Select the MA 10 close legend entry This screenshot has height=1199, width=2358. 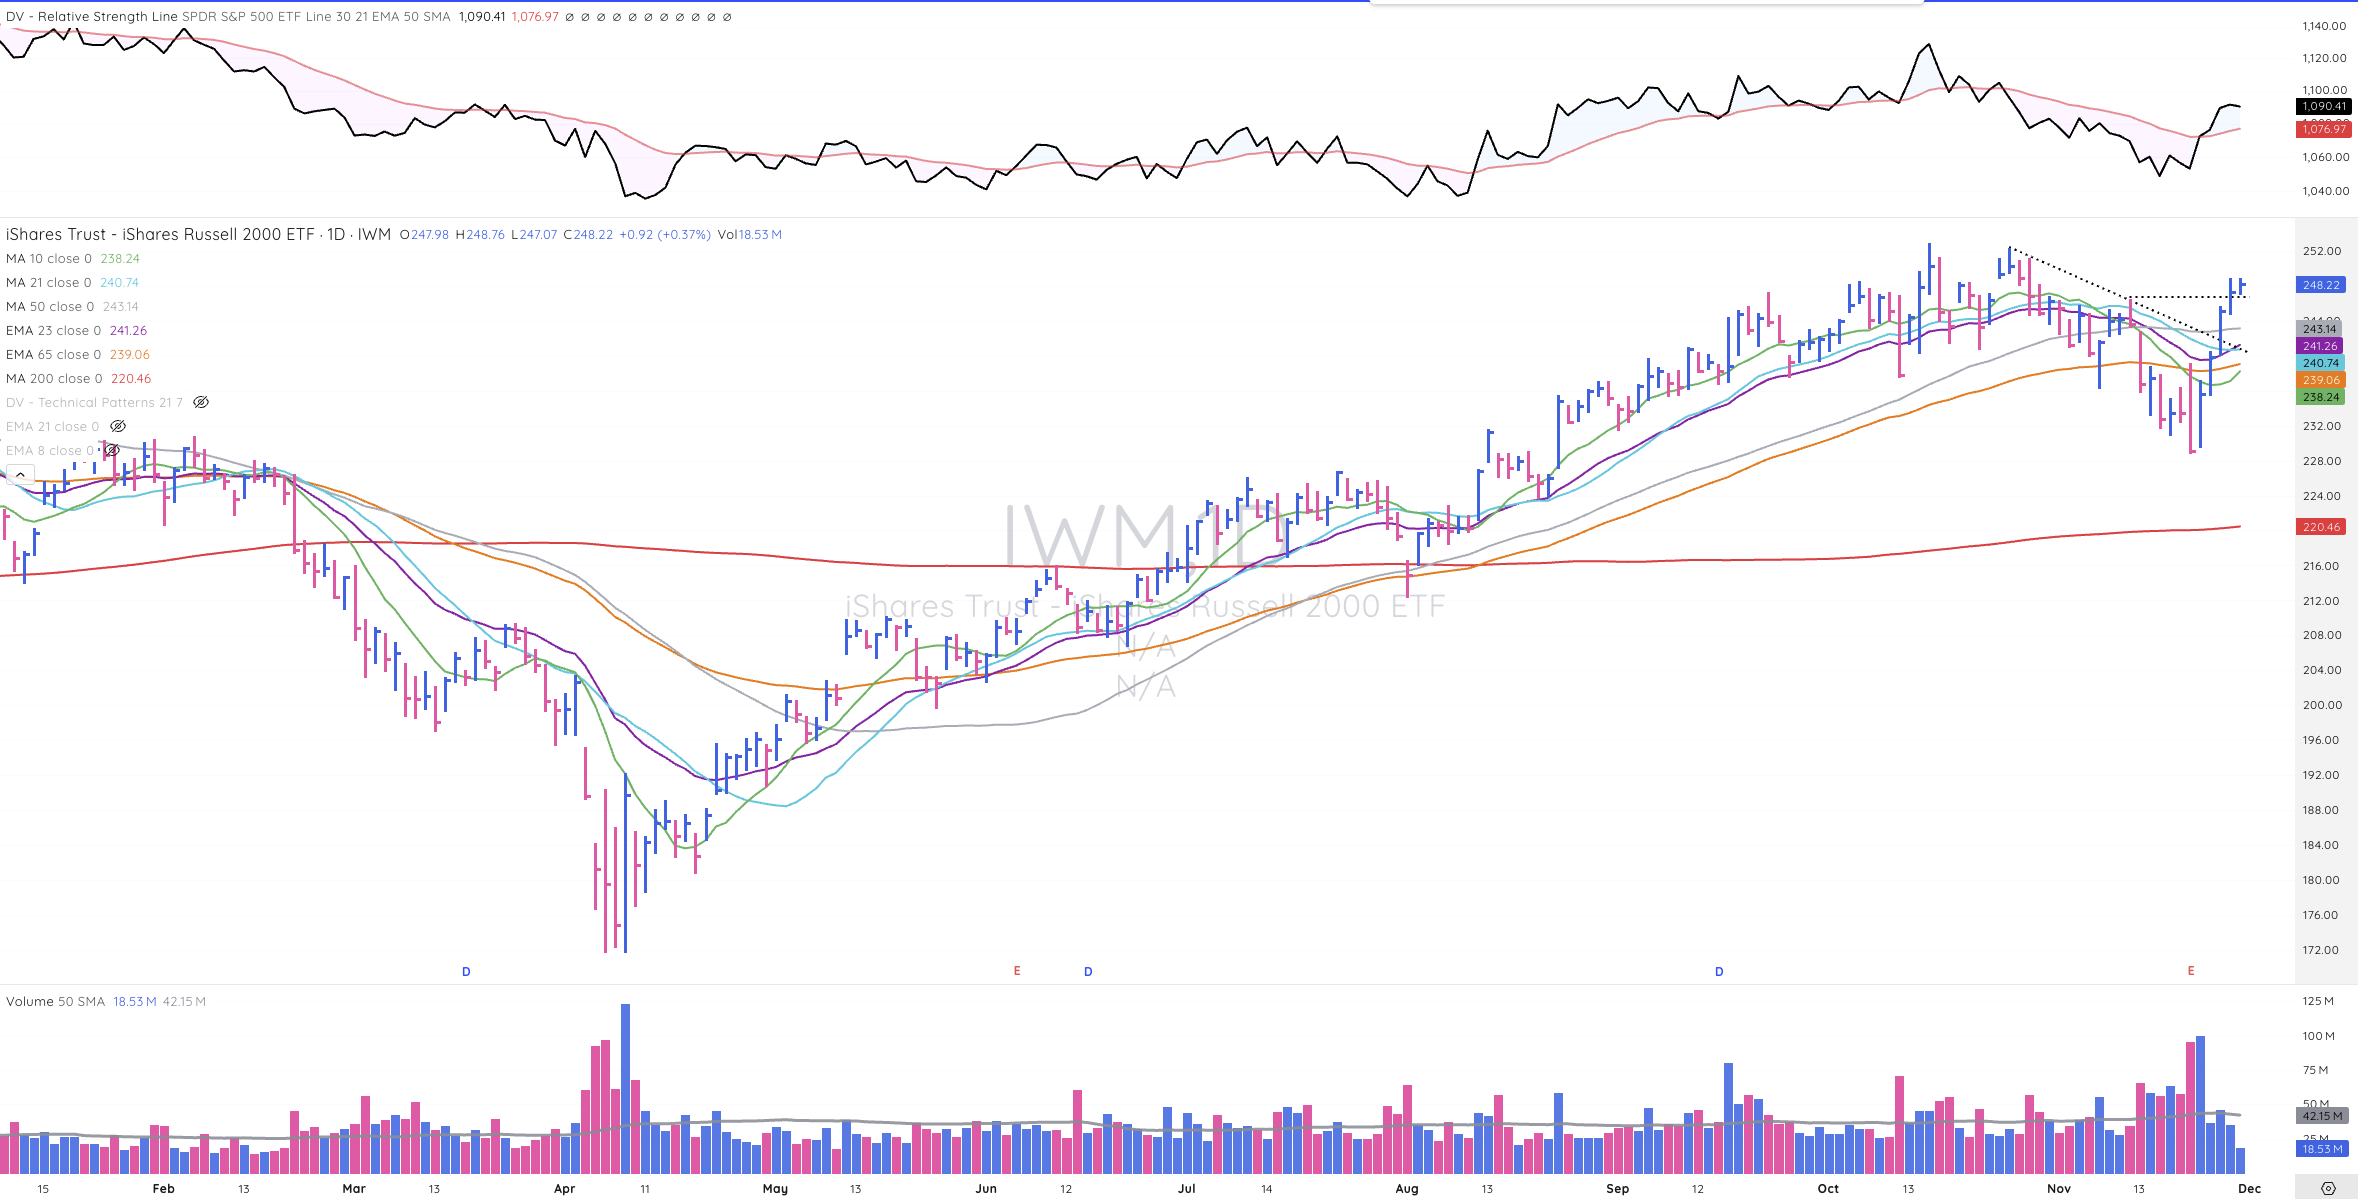pyautogui.click(x=48, y=259)
